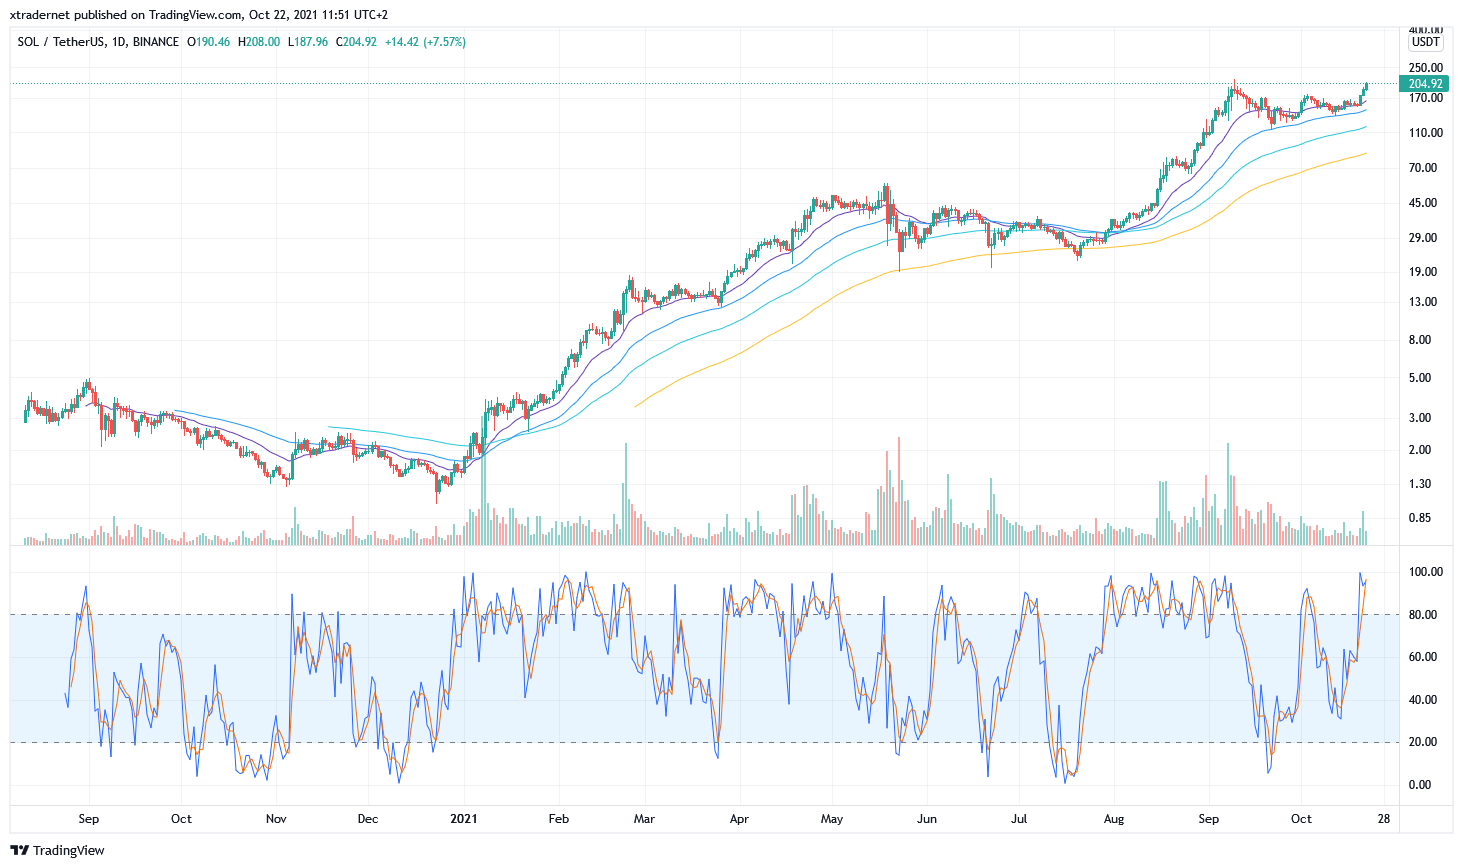
Task: Click the 19.00 price axis label
Action: point(1422,272)
